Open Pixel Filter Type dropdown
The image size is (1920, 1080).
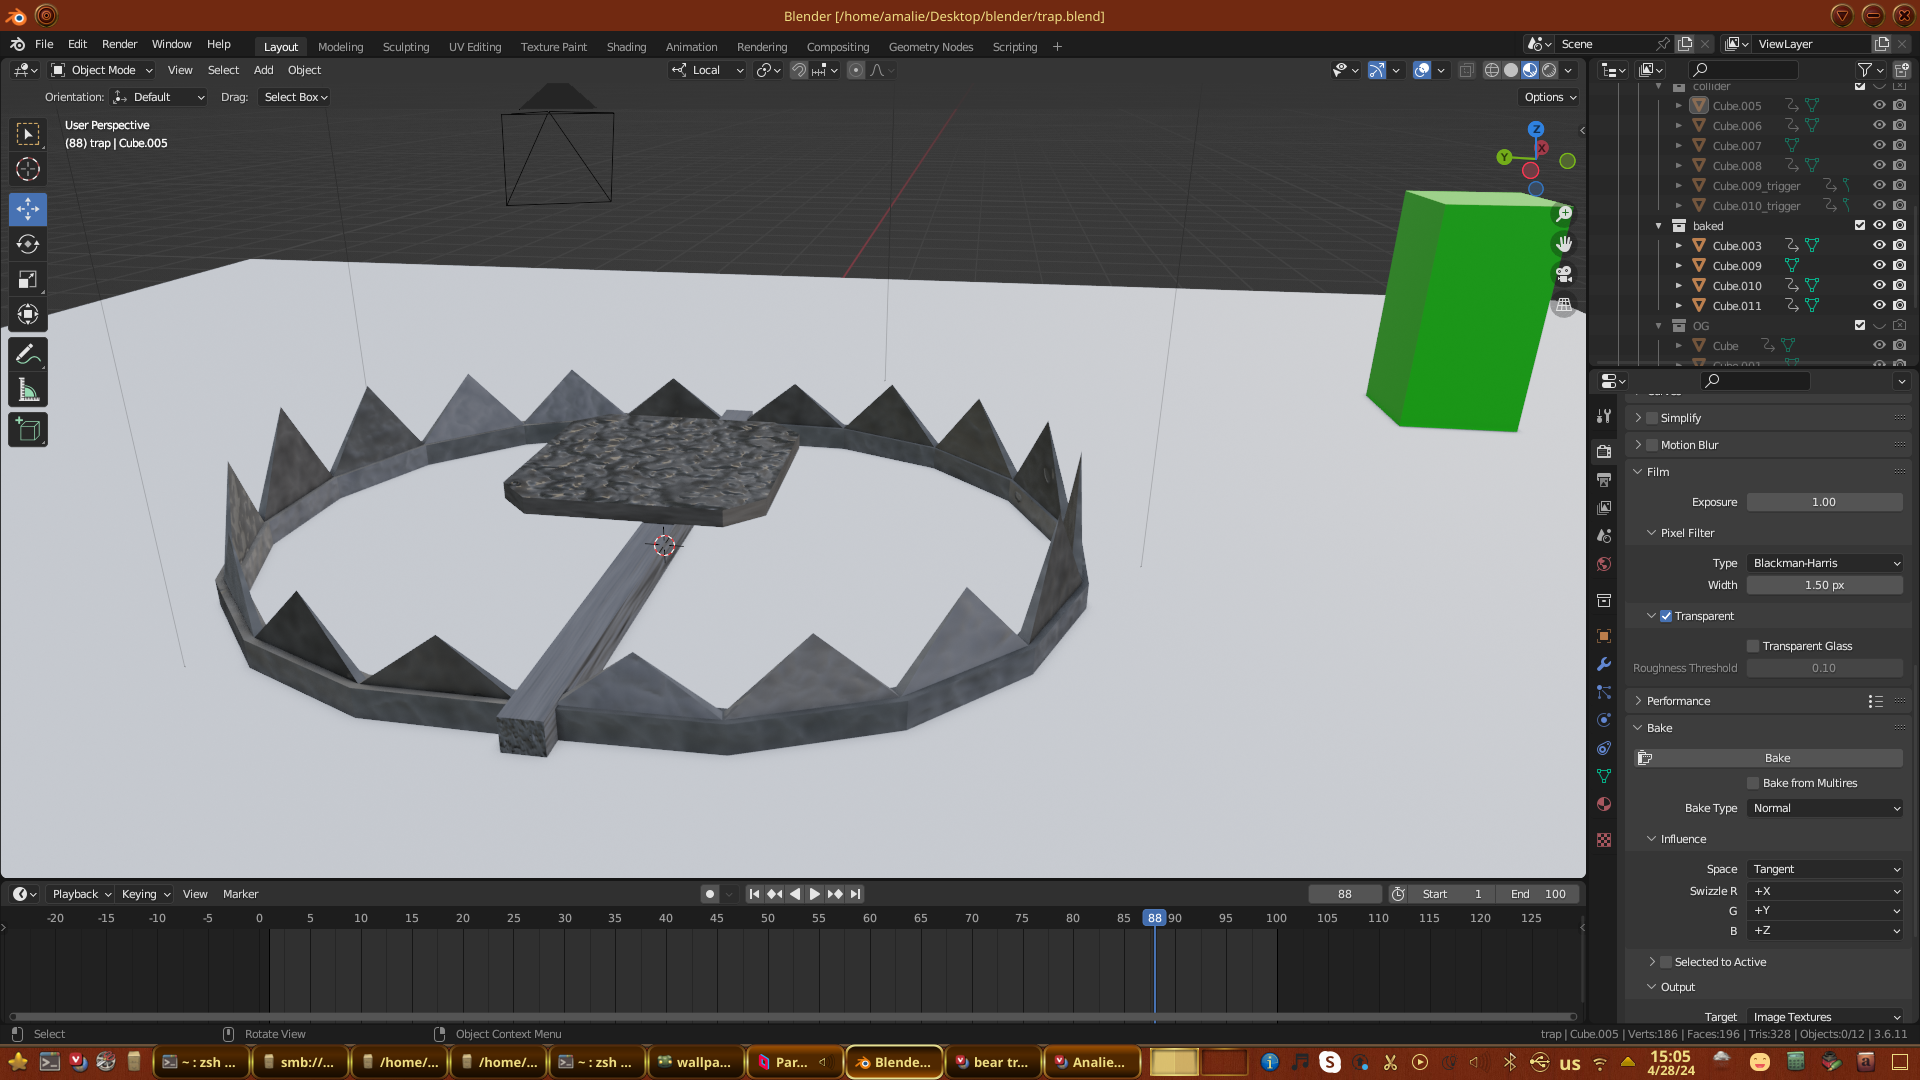(x=1825, y=563)
